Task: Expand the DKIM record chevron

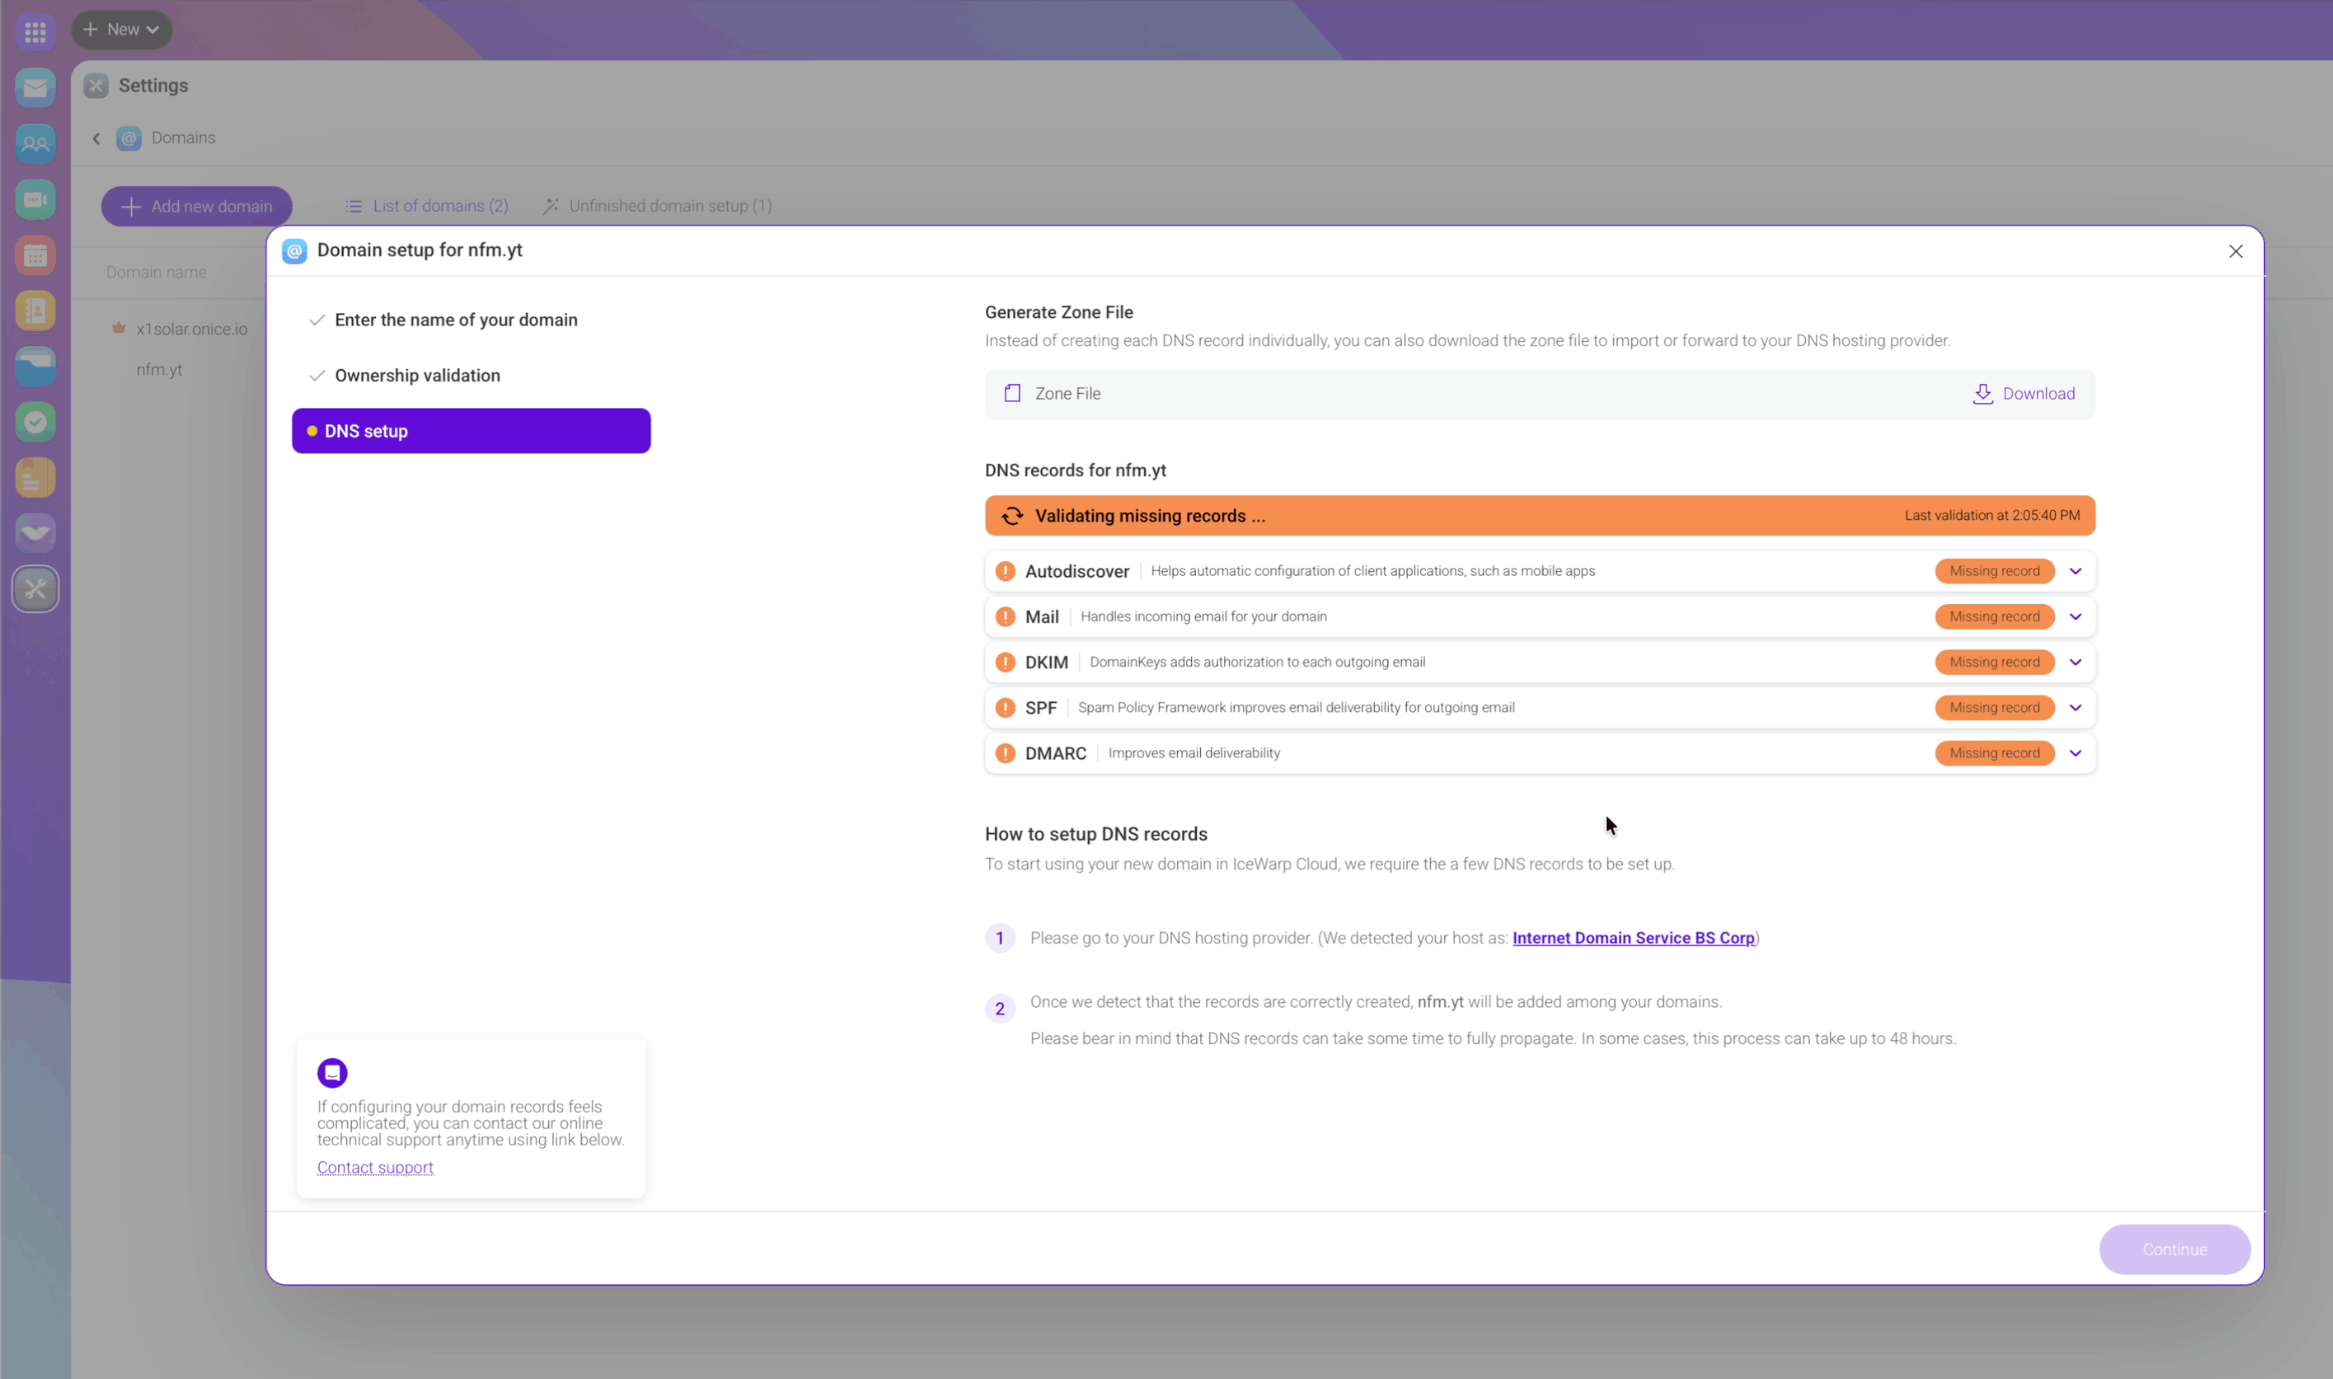Action: click(x=2076, y=663)
